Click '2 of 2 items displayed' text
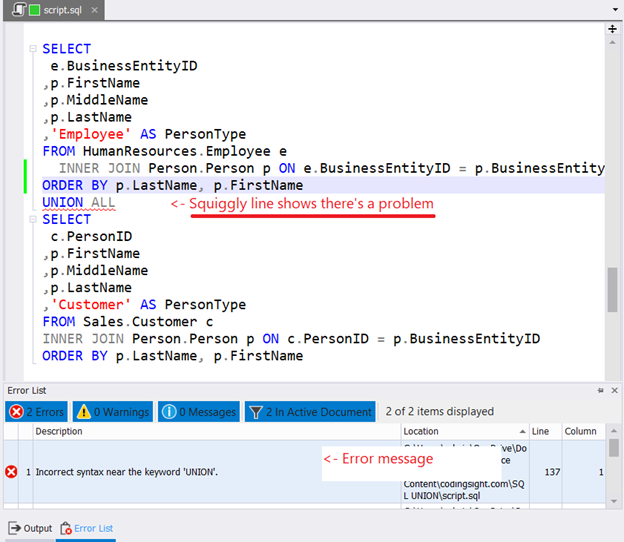The height and width of the screenshot is (542, 624). coord(439,411)
